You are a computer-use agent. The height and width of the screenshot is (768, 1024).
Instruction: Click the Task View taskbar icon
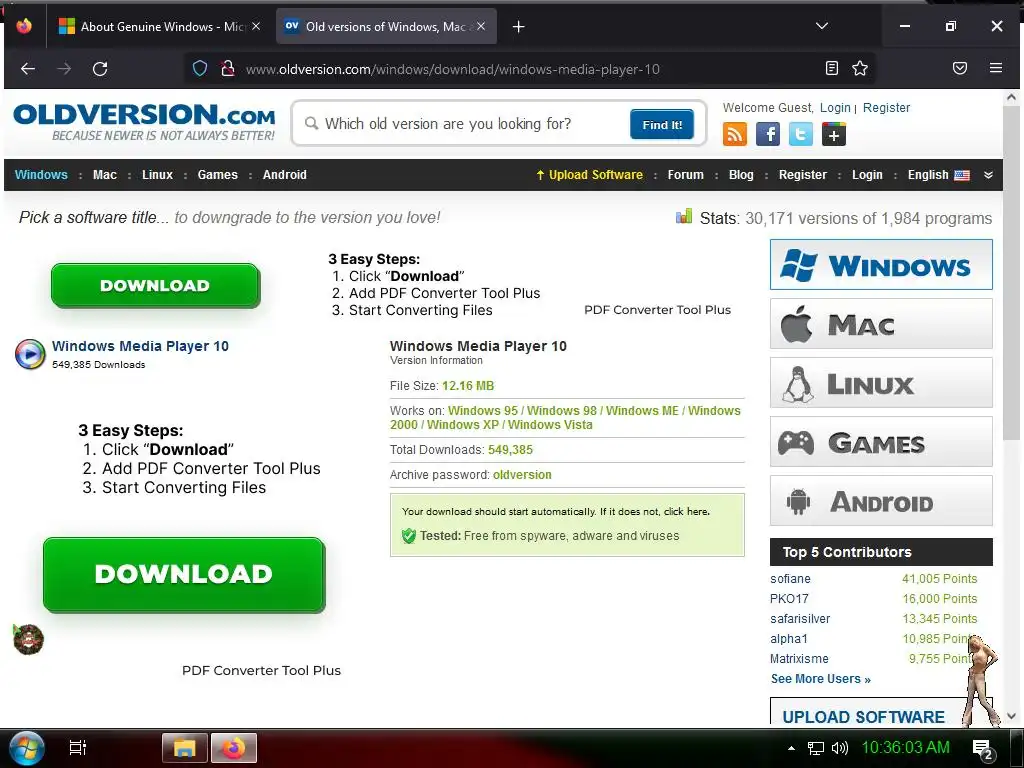tap(78, 748)
